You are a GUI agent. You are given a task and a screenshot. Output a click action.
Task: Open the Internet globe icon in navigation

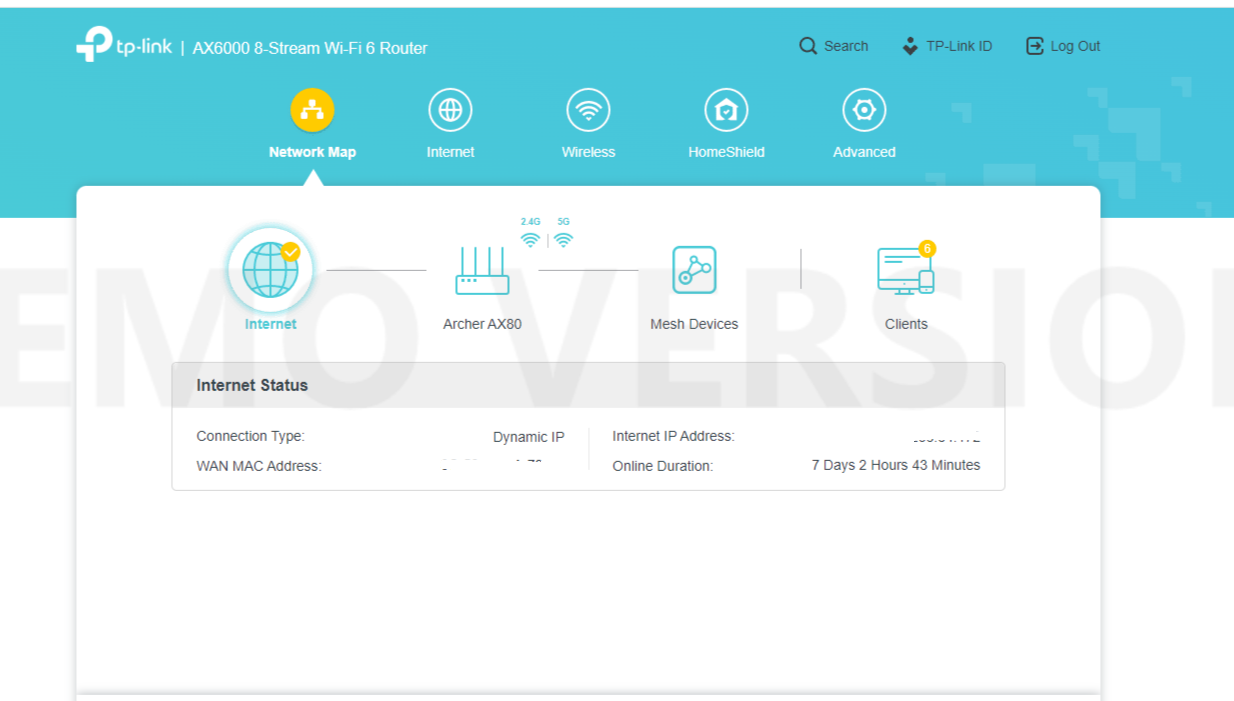coord(450,110)
